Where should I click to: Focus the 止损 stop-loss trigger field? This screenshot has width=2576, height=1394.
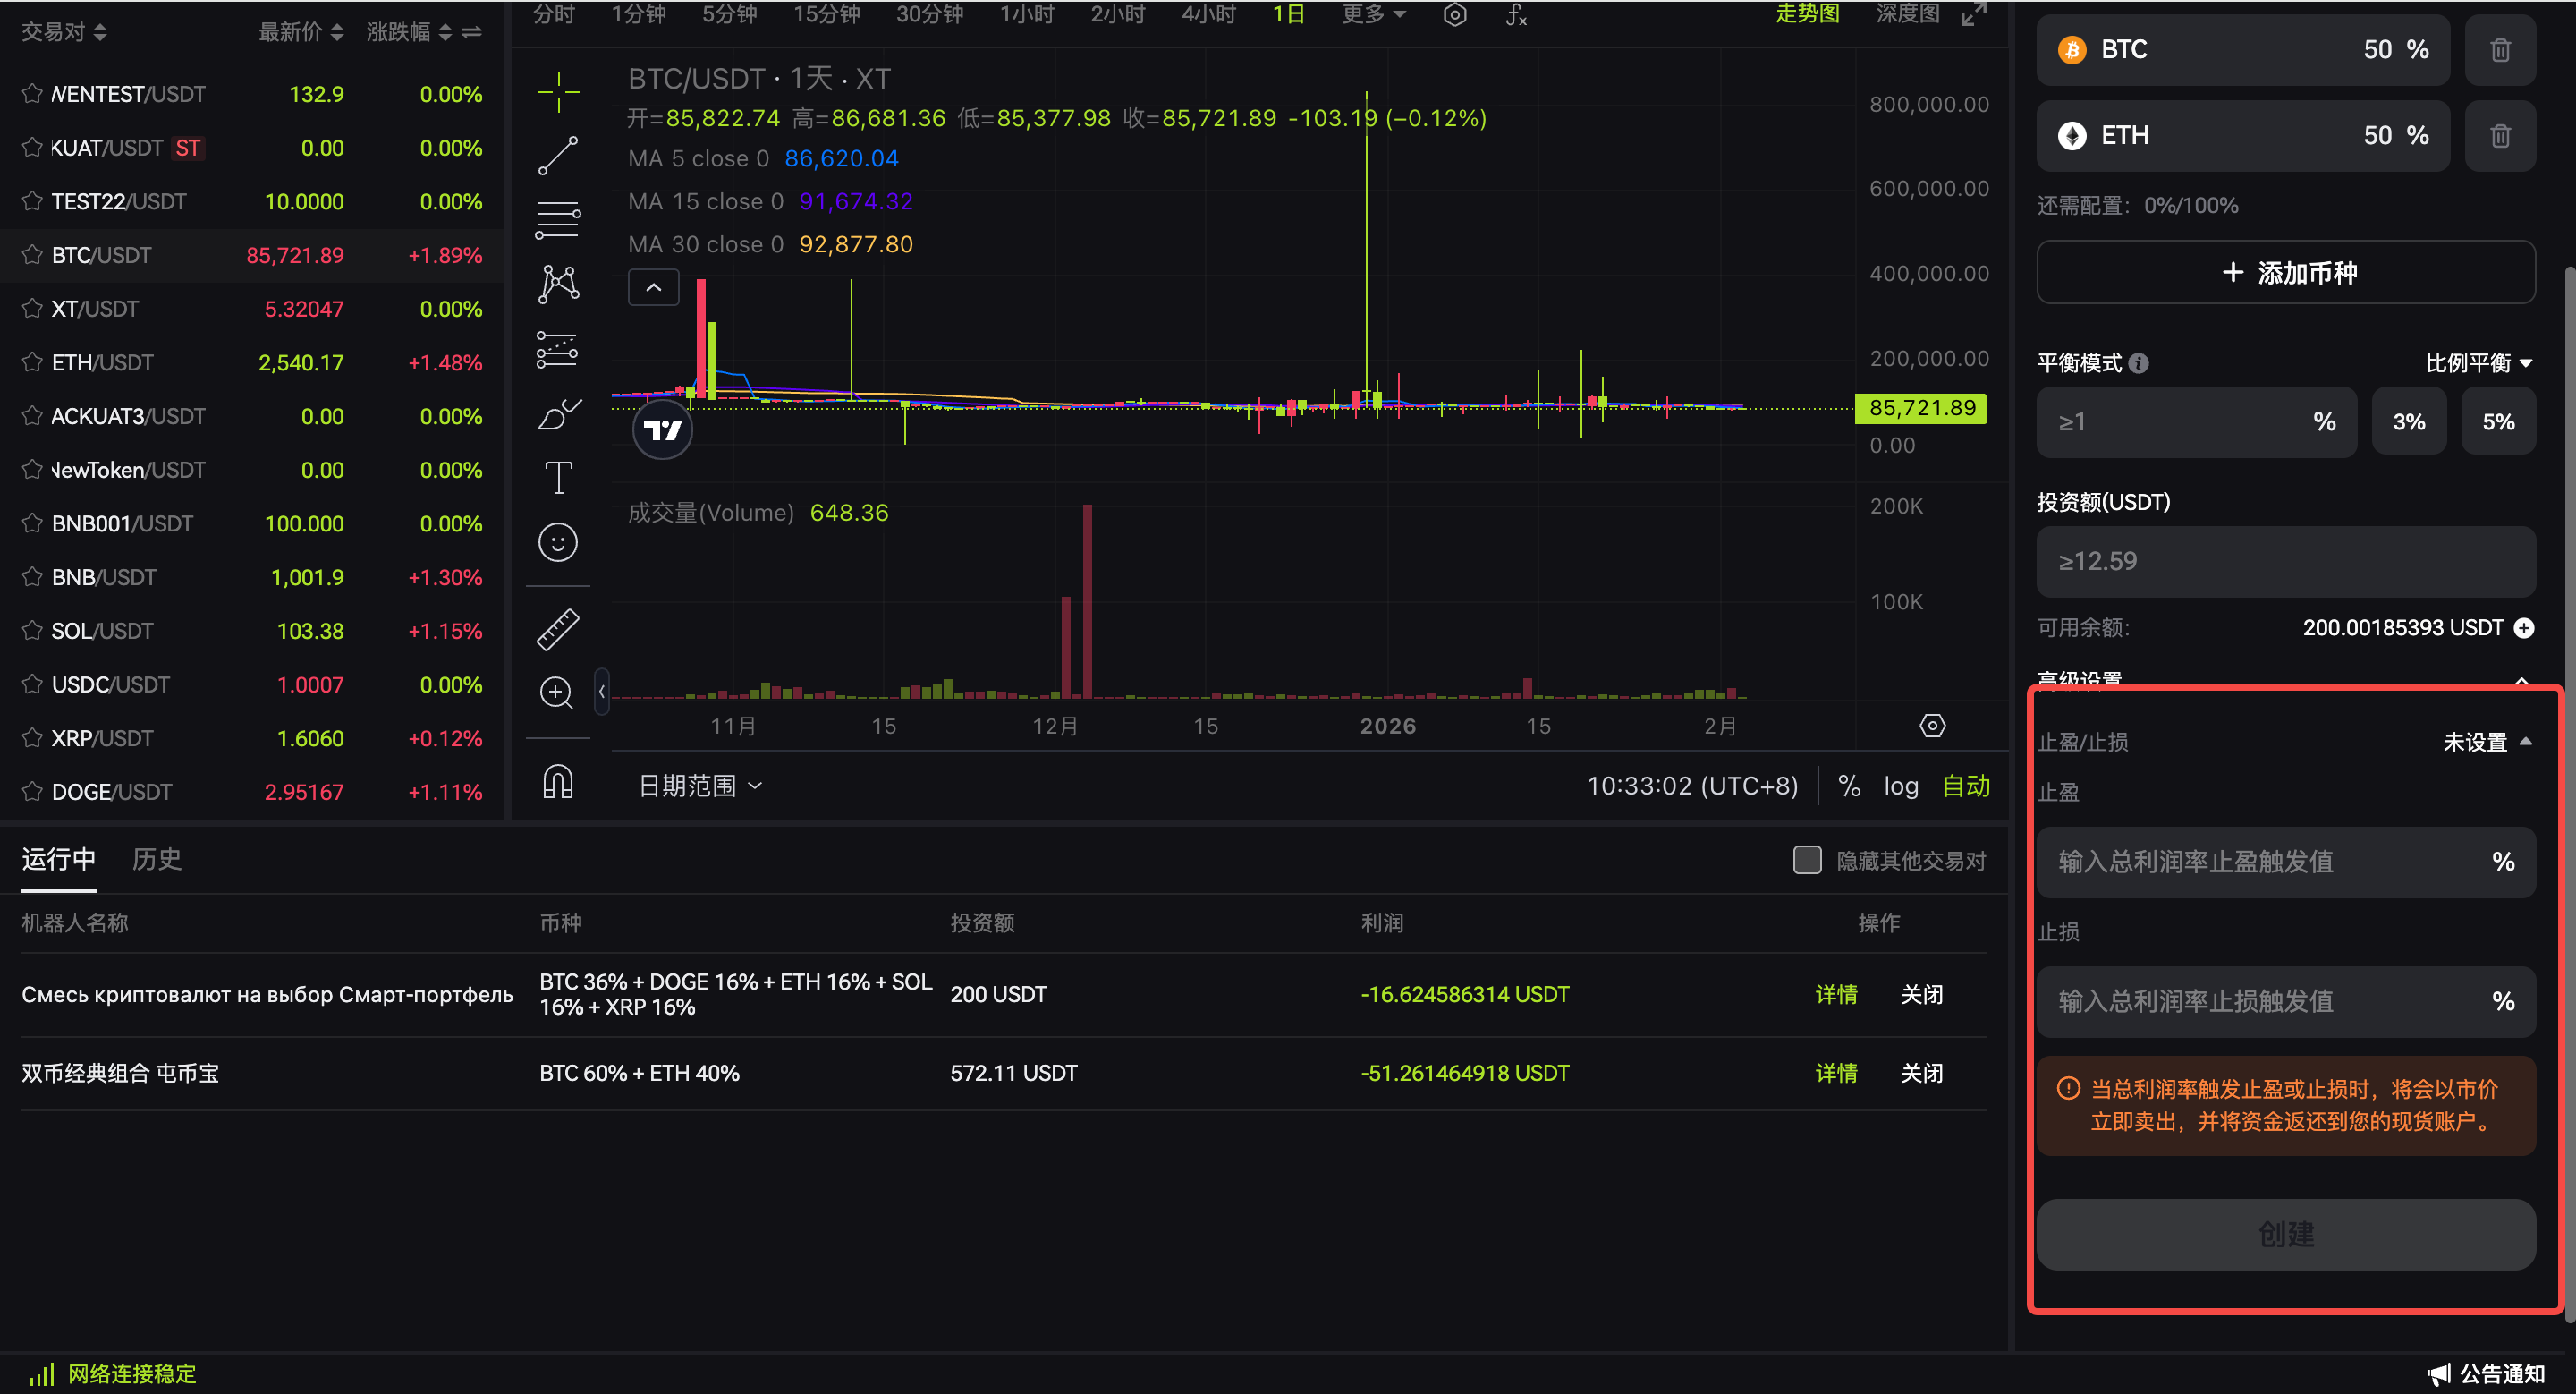[x=2286, y=1002]
